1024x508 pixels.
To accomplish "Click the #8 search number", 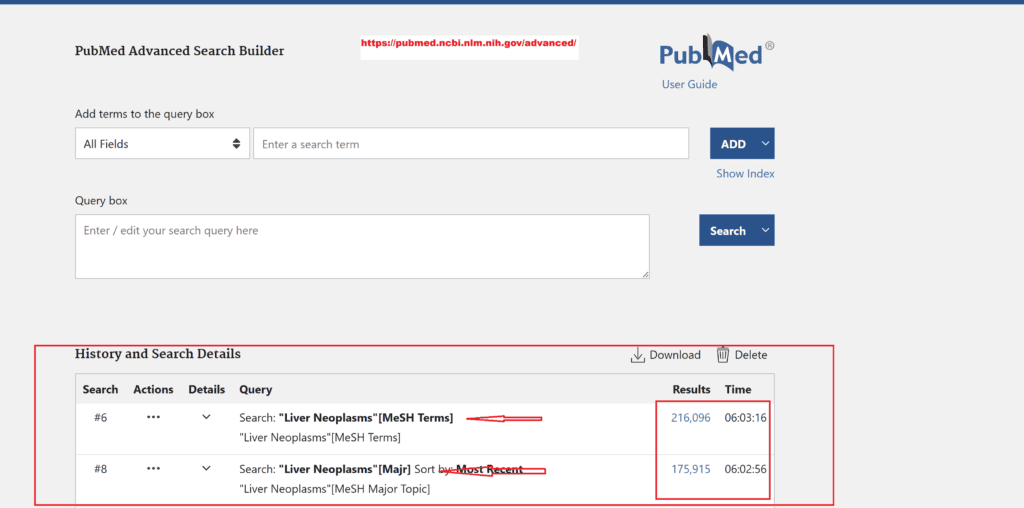I will click(101, 469).
